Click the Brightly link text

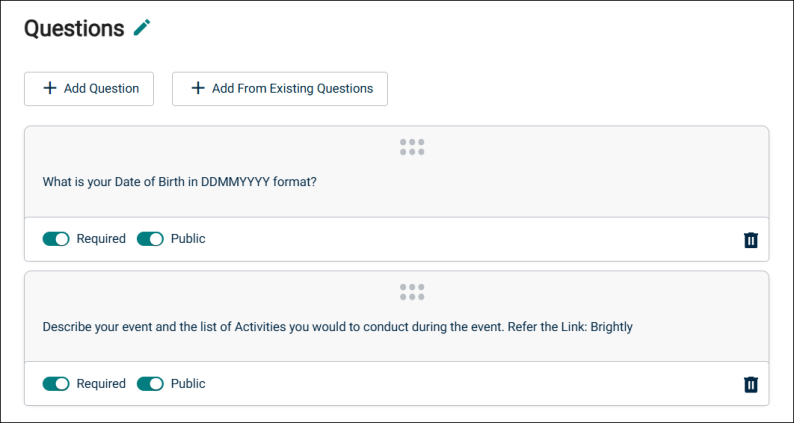click(x=612, y=327)
